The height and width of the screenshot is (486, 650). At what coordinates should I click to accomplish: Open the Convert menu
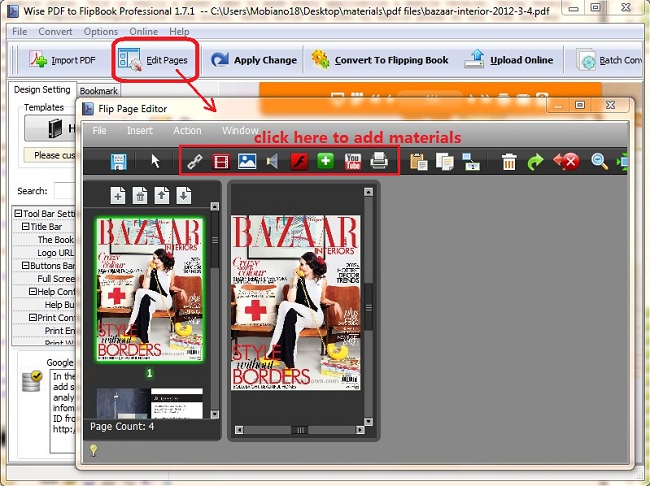55,32
